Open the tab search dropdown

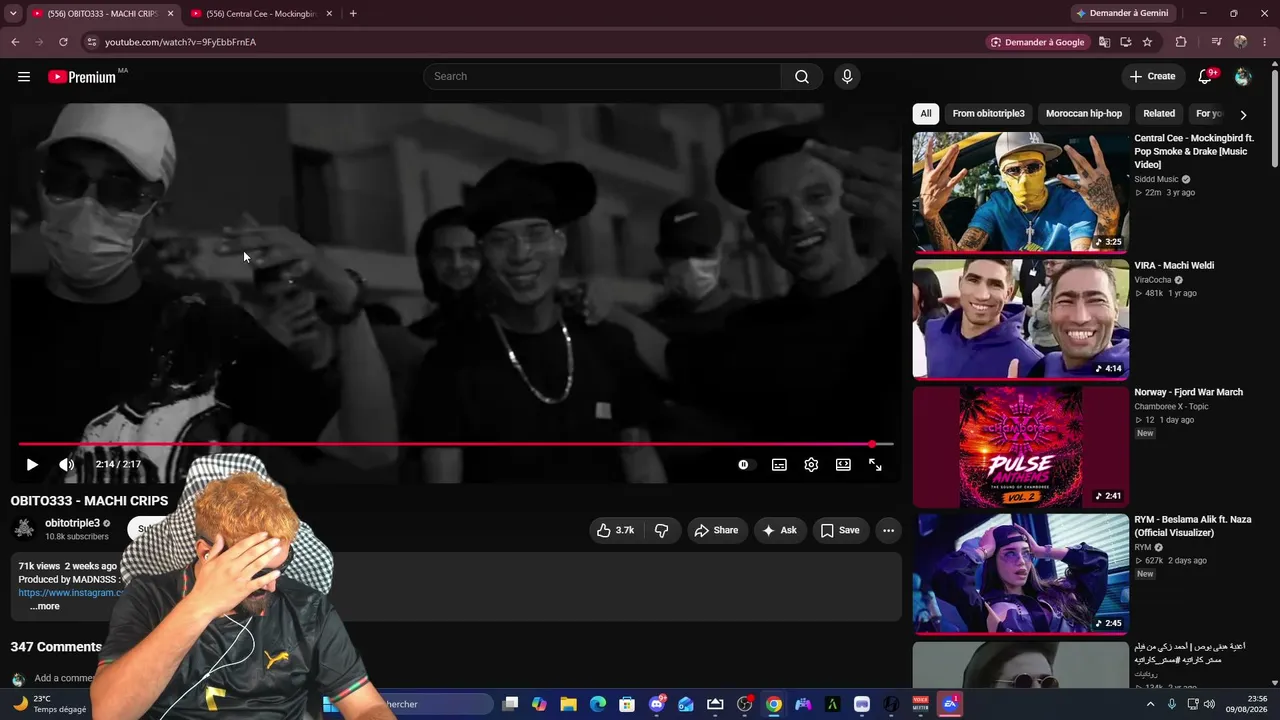pyautogui.click(x=13, y=14)
